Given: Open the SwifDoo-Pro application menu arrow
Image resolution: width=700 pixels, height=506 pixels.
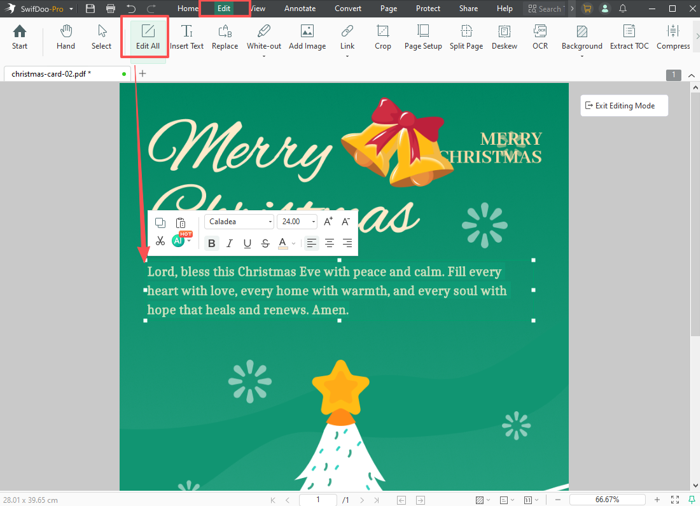Looking at the screenshot, I should [x=71, y=9].
